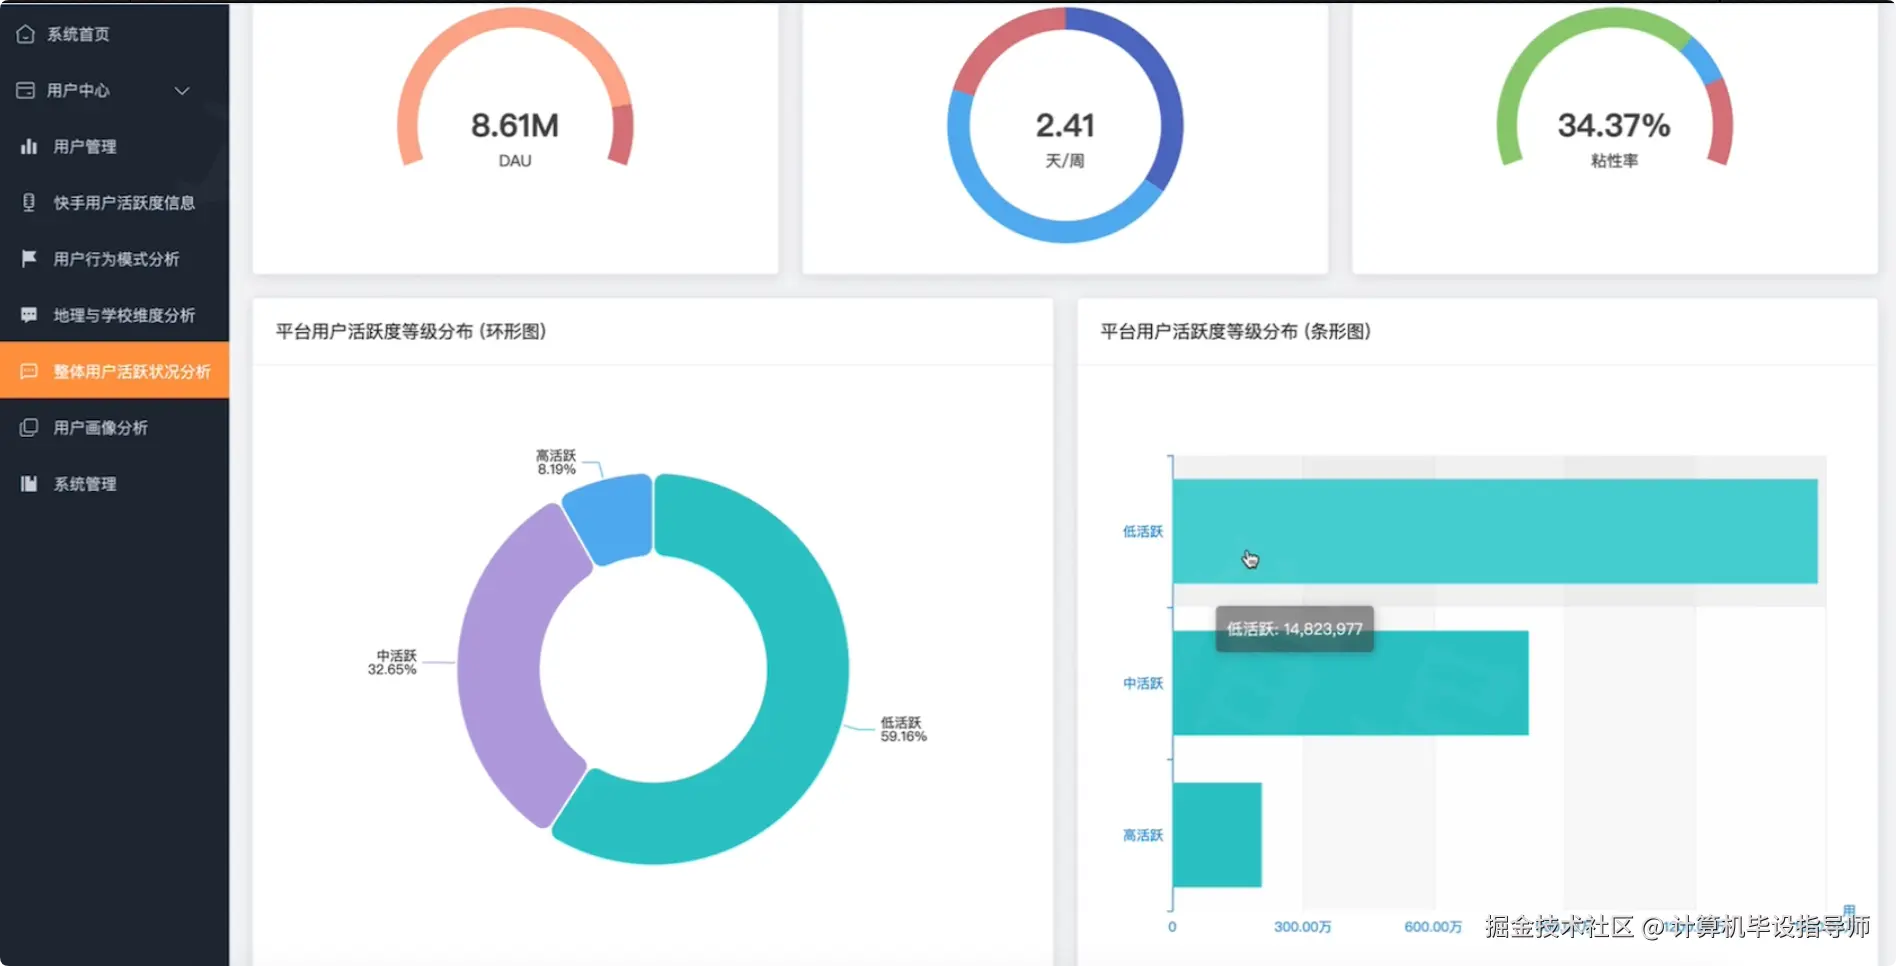The image size is (1896, 966).
Task: Click the 300.00万 axis tick label
Action: [x=1302, y=927]
